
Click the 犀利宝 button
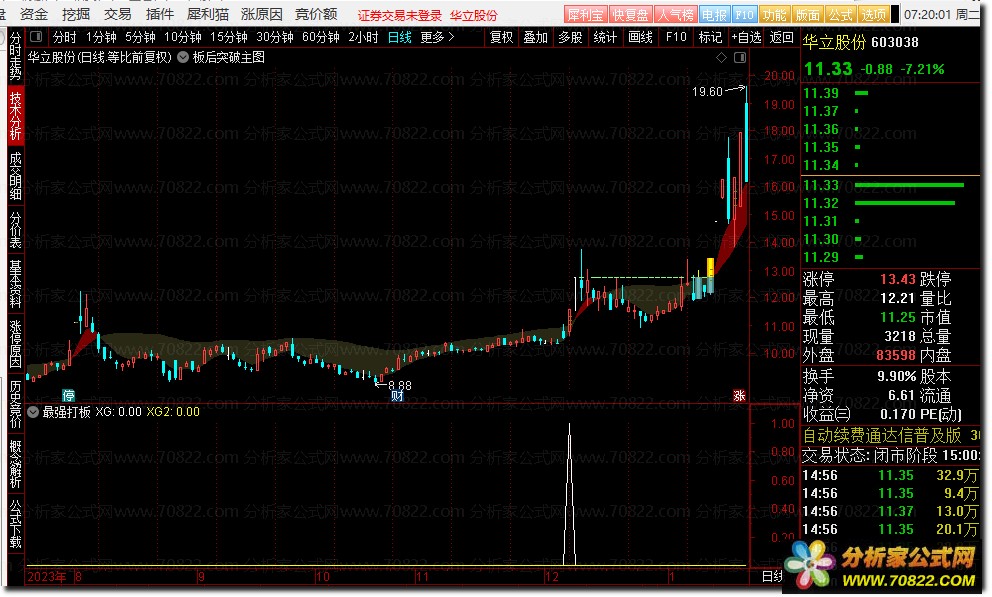[x=585, y=15]
